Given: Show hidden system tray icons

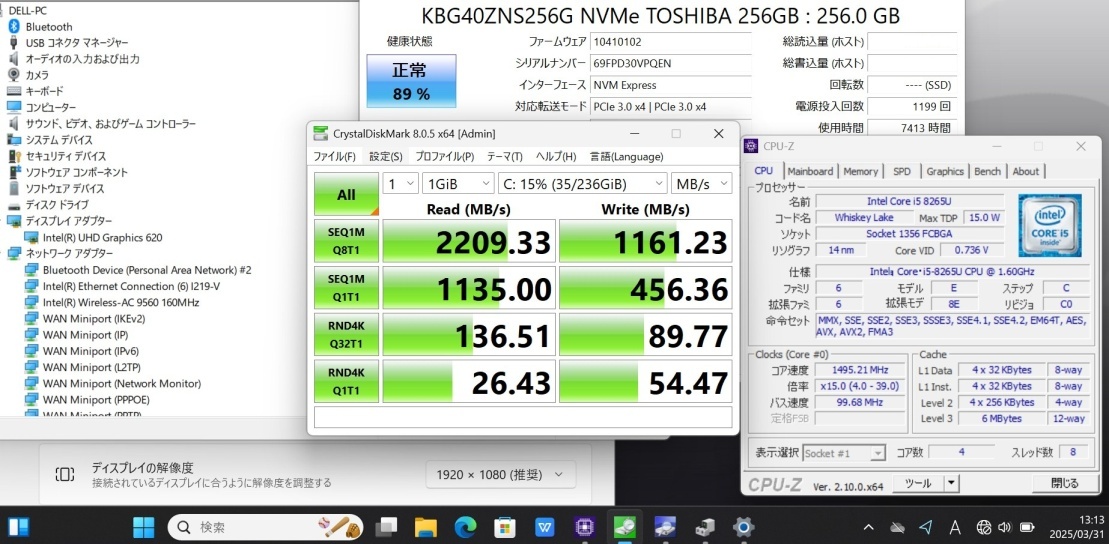Looking at the screenshot, I should (869, 527).
